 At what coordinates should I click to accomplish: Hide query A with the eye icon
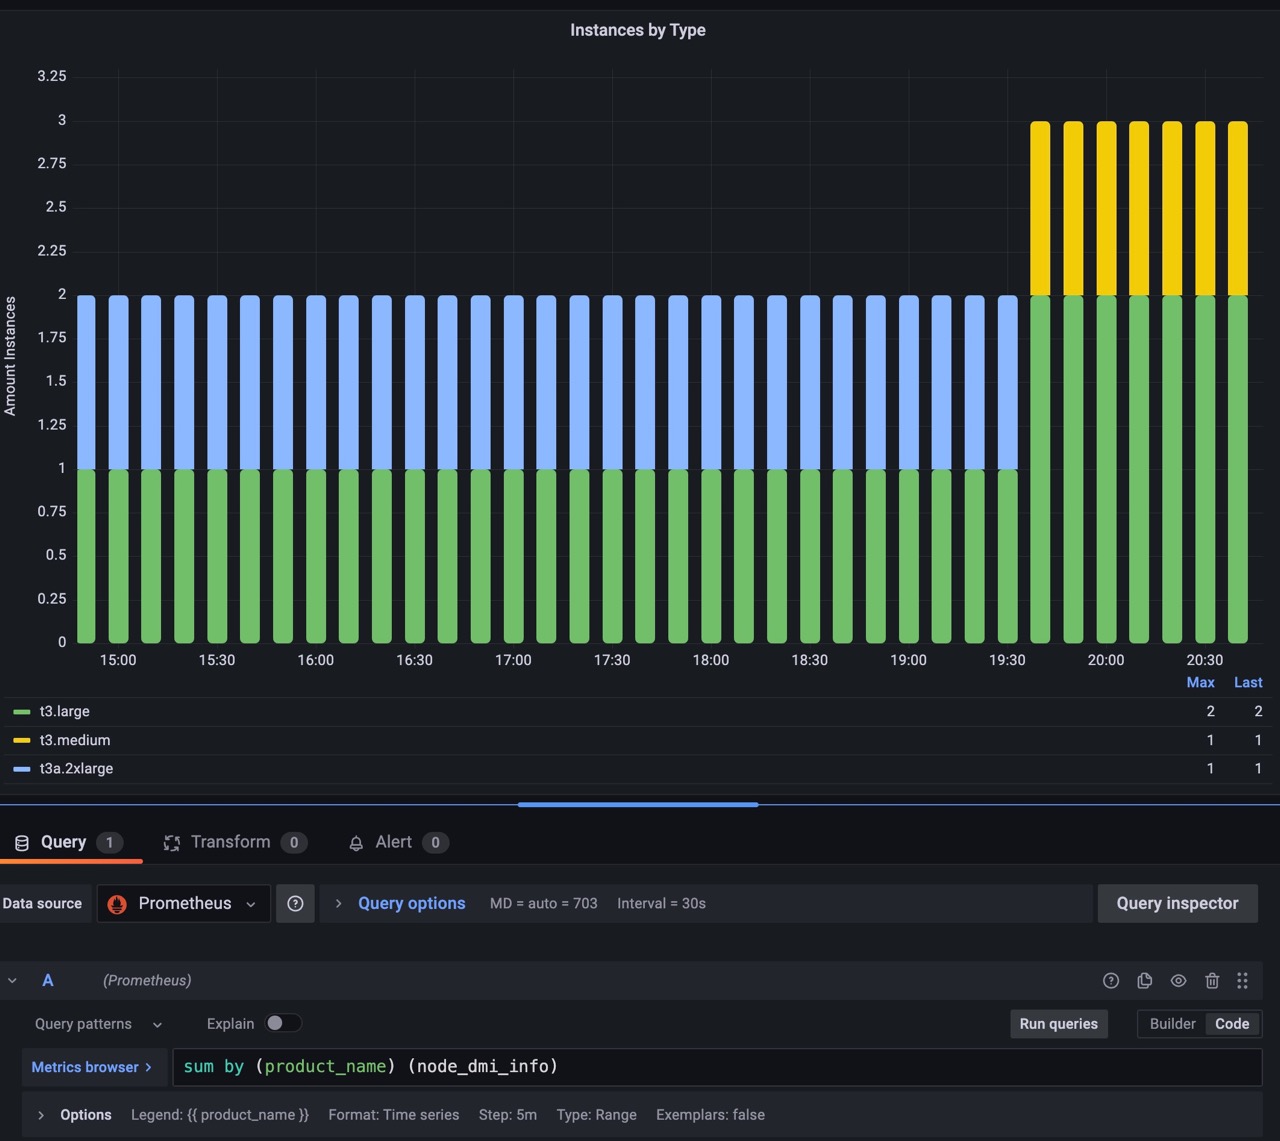tap(1178, 981)
